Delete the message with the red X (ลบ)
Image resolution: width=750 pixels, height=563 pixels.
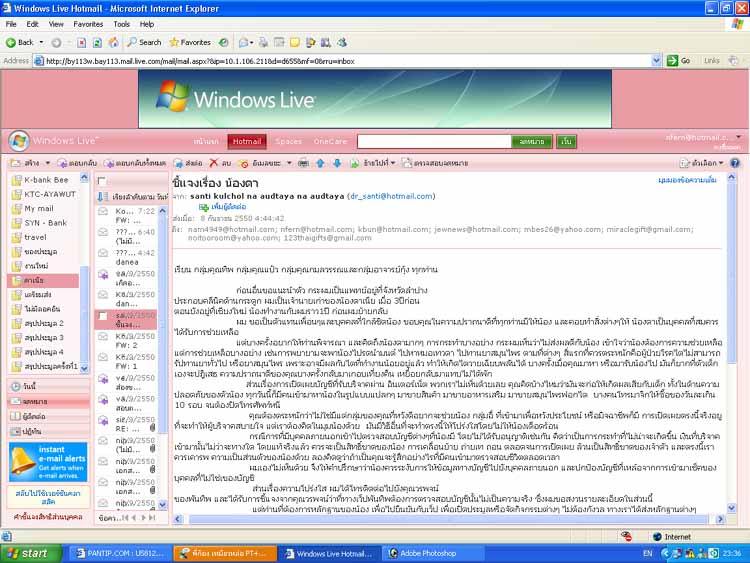click(x=220, y=163)
